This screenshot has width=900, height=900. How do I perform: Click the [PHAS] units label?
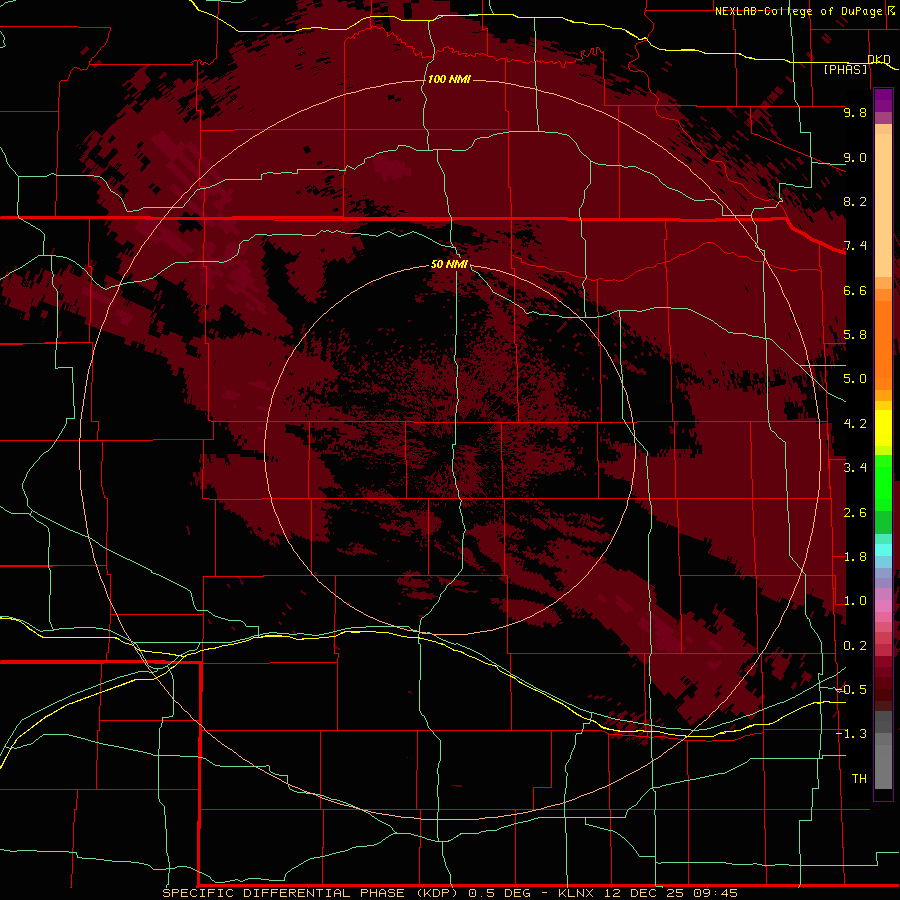click(845, 70)
